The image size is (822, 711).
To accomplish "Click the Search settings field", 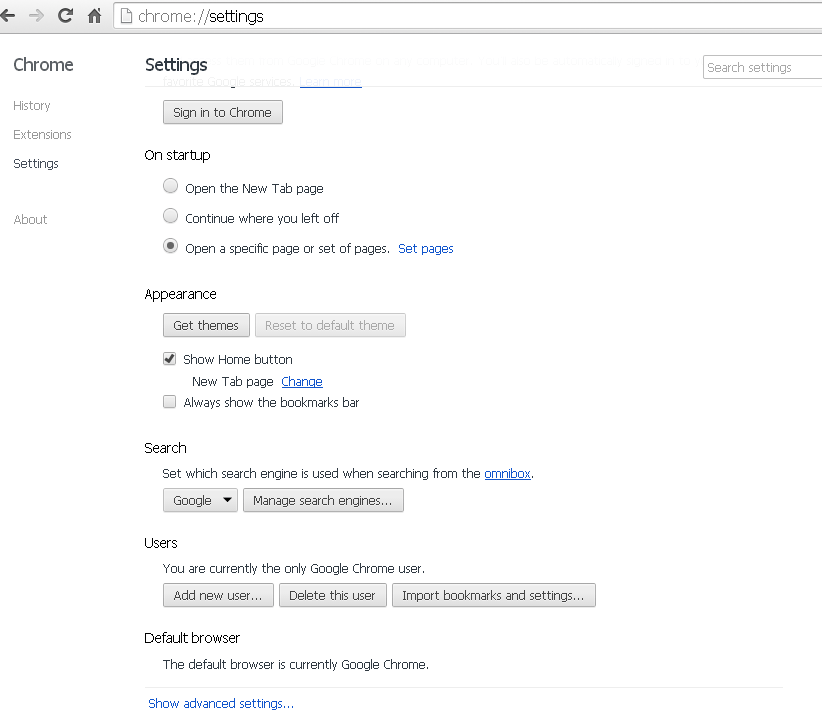I will pos(763,67).
